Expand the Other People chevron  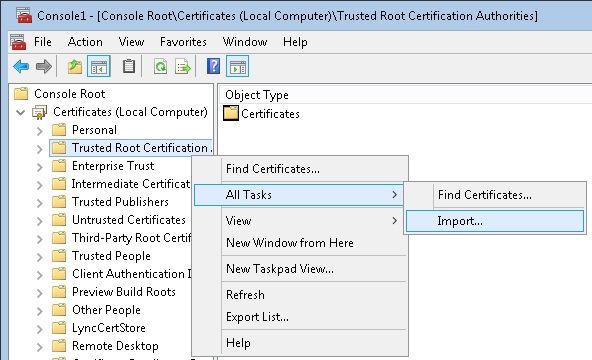[40, 311]
